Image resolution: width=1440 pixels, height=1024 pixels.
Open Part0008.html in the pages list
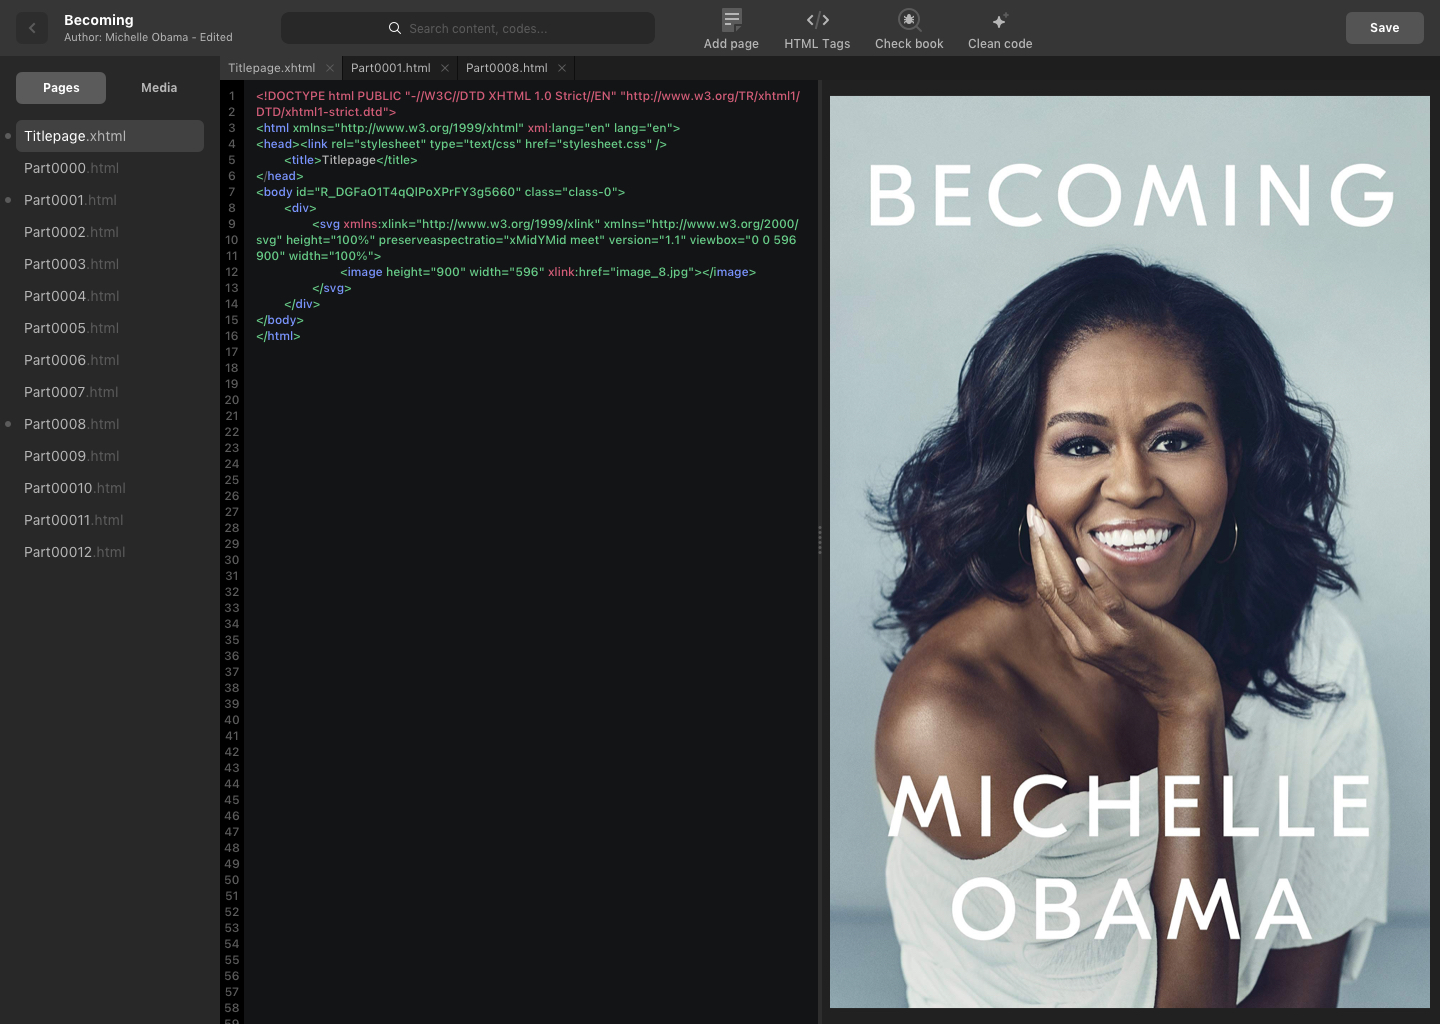point(110,424)
